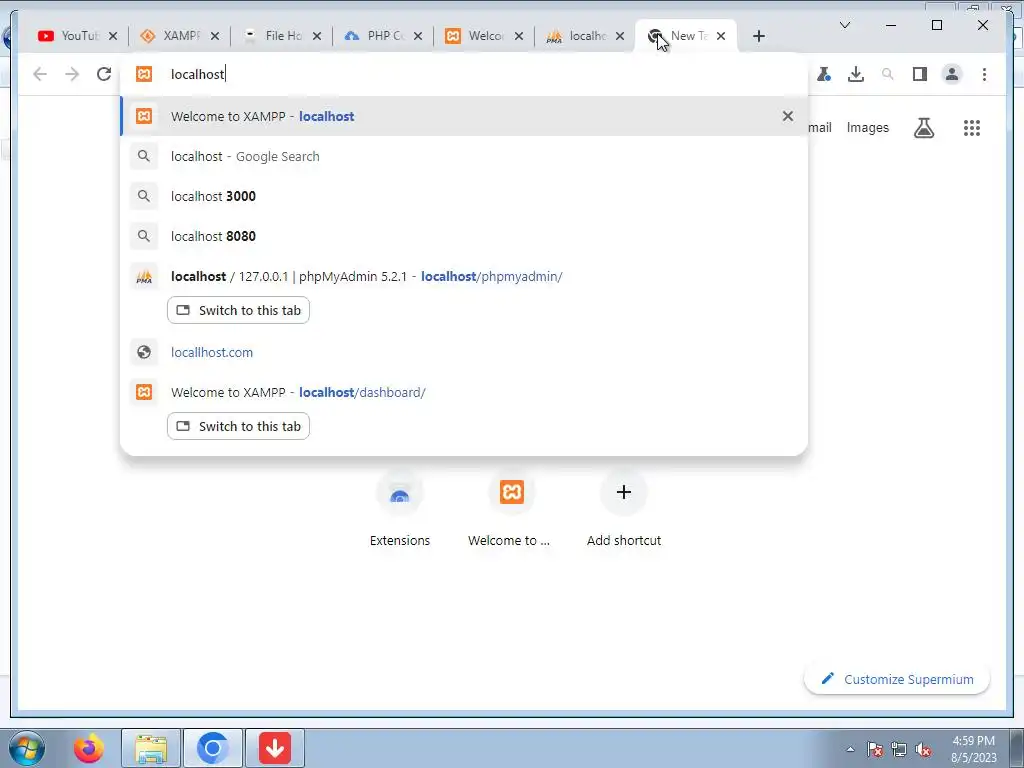Click the network tray icon
The image size is (1024, 768).
pos(899,749)
